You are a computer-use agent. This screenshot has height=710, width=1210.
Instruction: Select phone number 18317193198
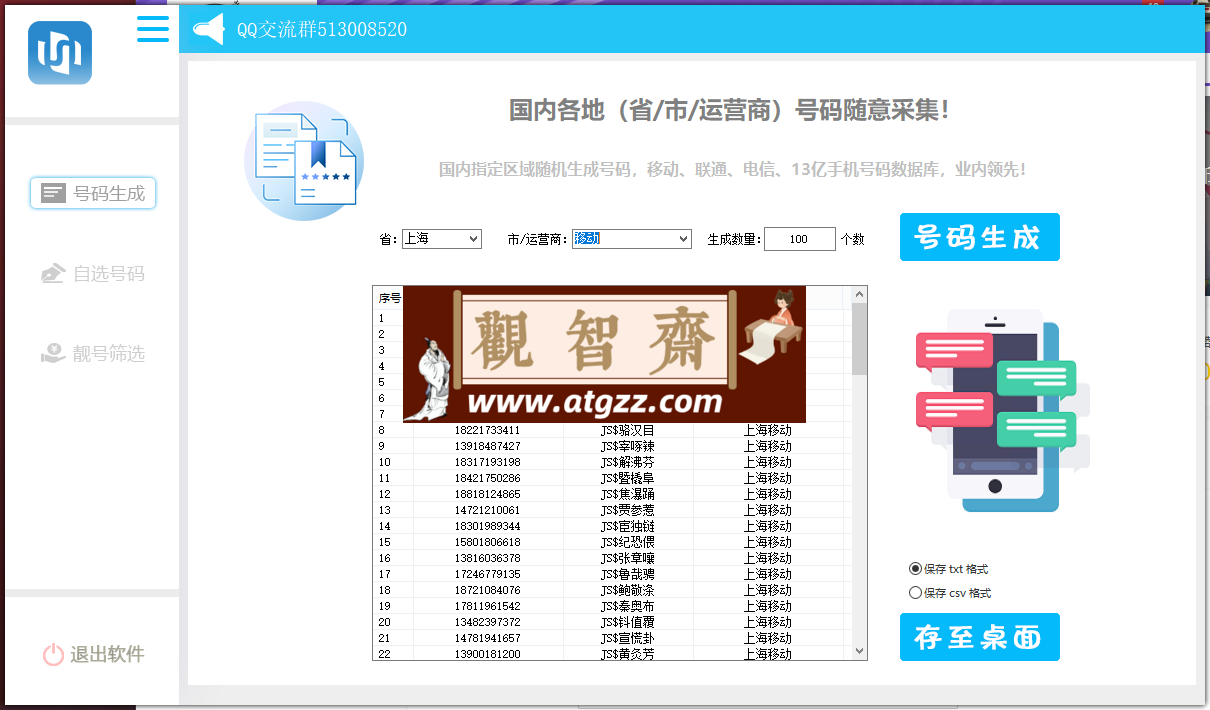[x=487, y=462]
